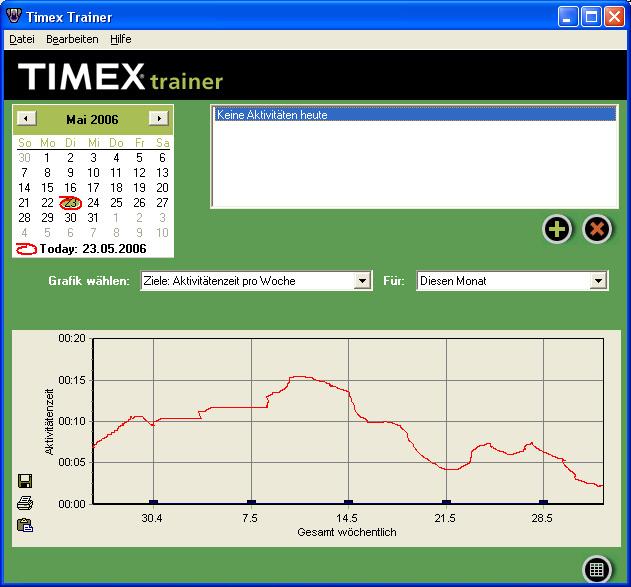Viewport: 631px width, 587px height.
Task: Select May 28 in the calendar
Action: point(24,218)
